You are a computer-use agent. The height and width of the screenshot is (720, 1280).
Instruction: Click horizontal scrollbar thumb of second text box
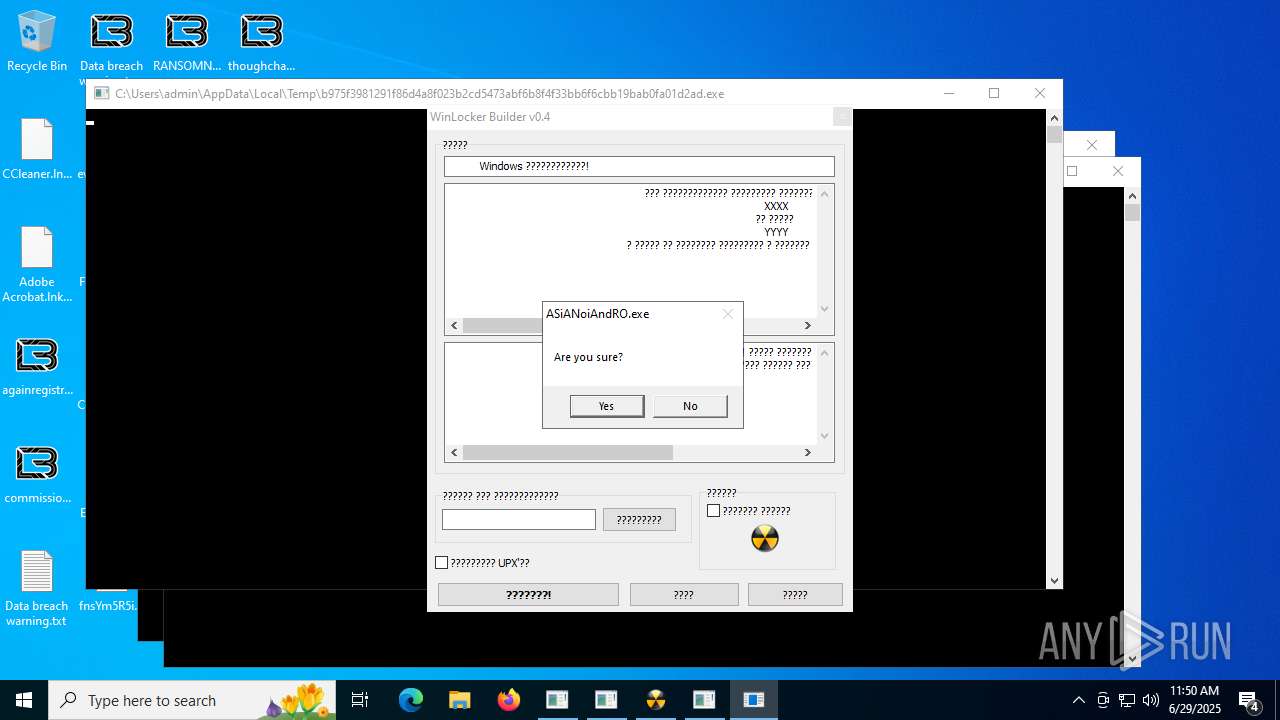coord(567,453)
